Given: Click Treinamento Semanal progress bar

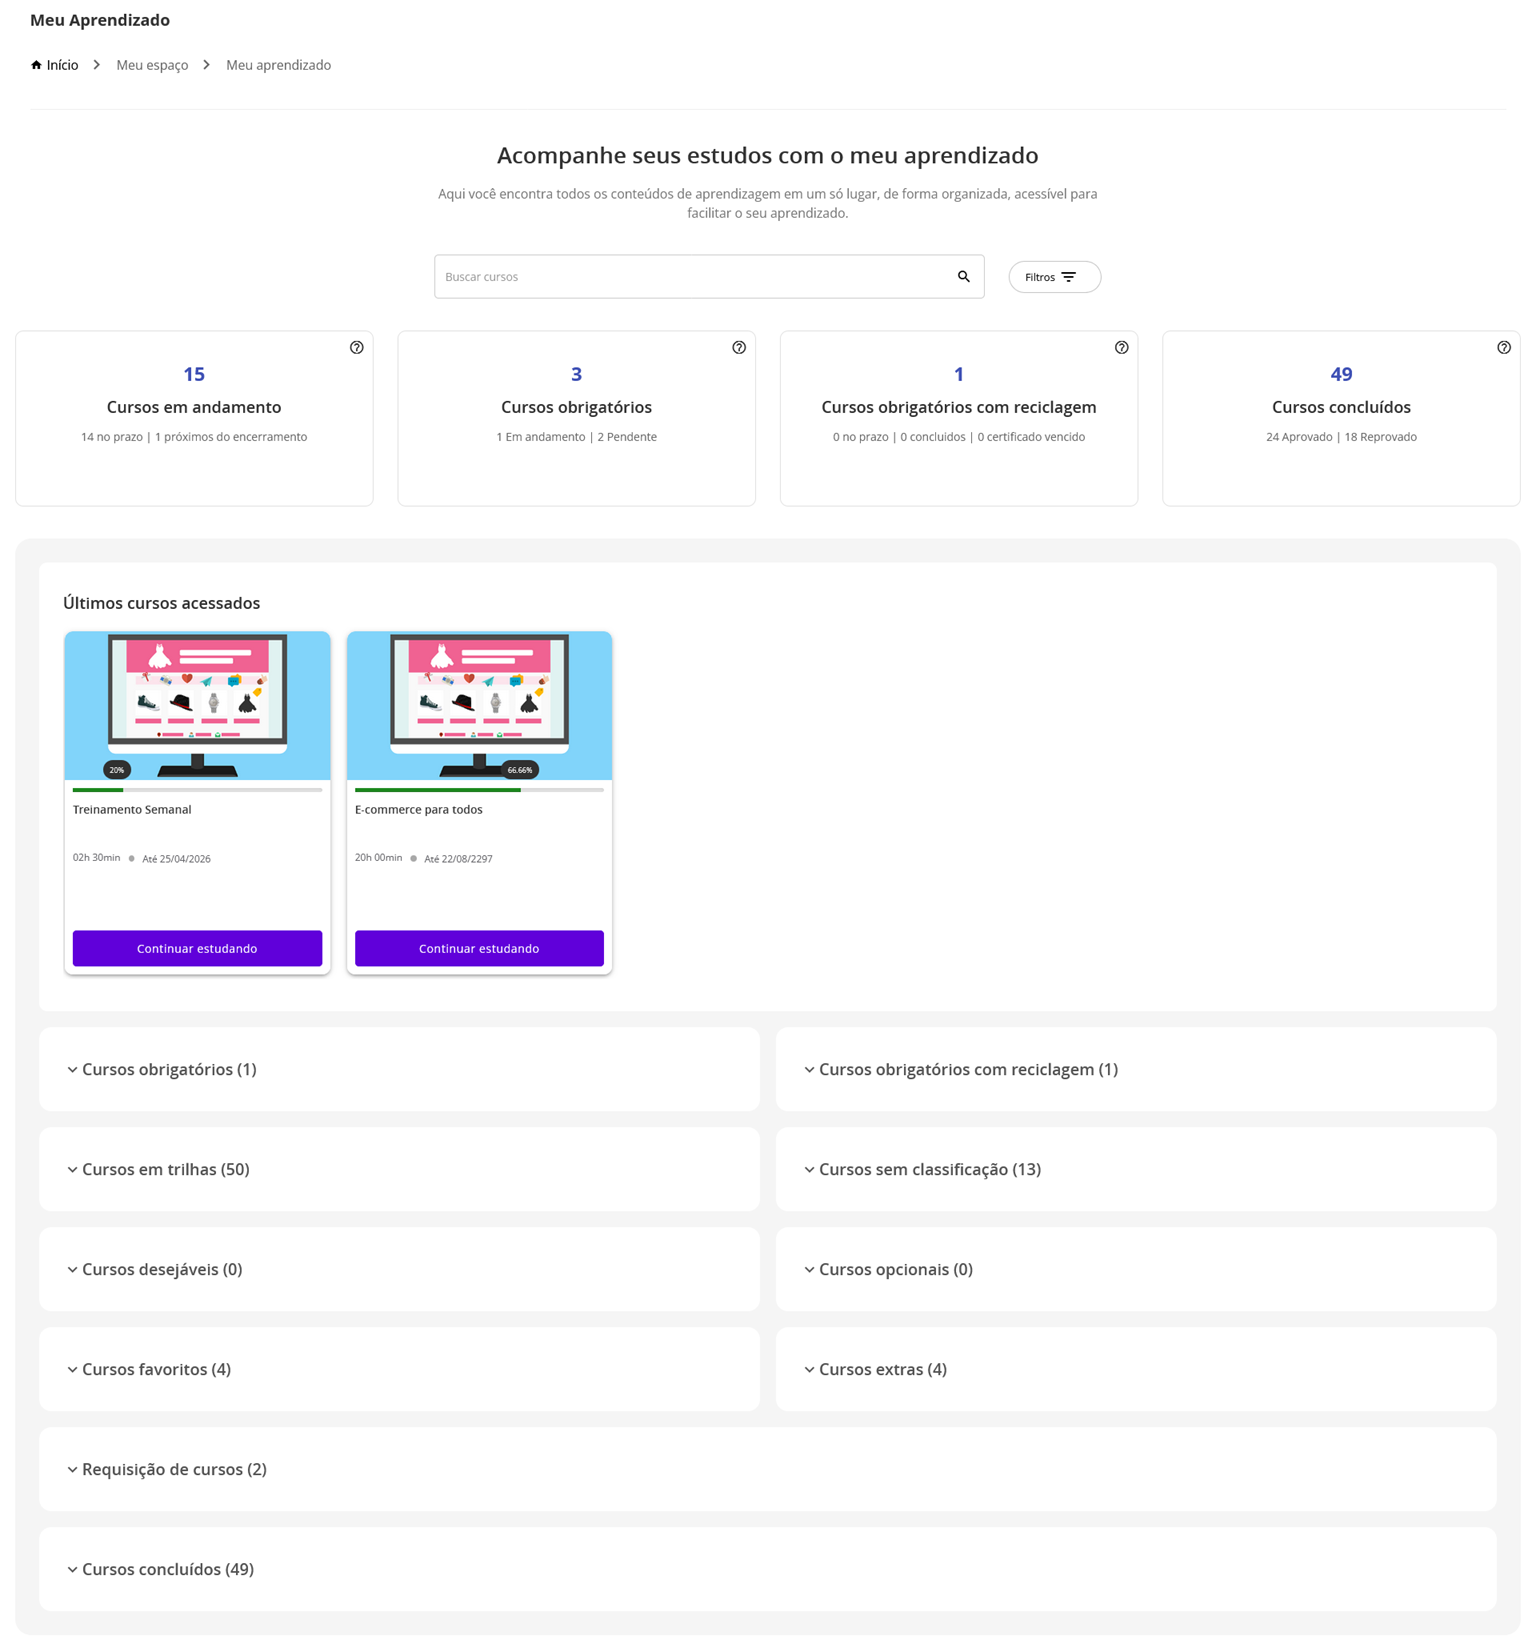Looking at the screenshot, I should (x=197, y=790).
